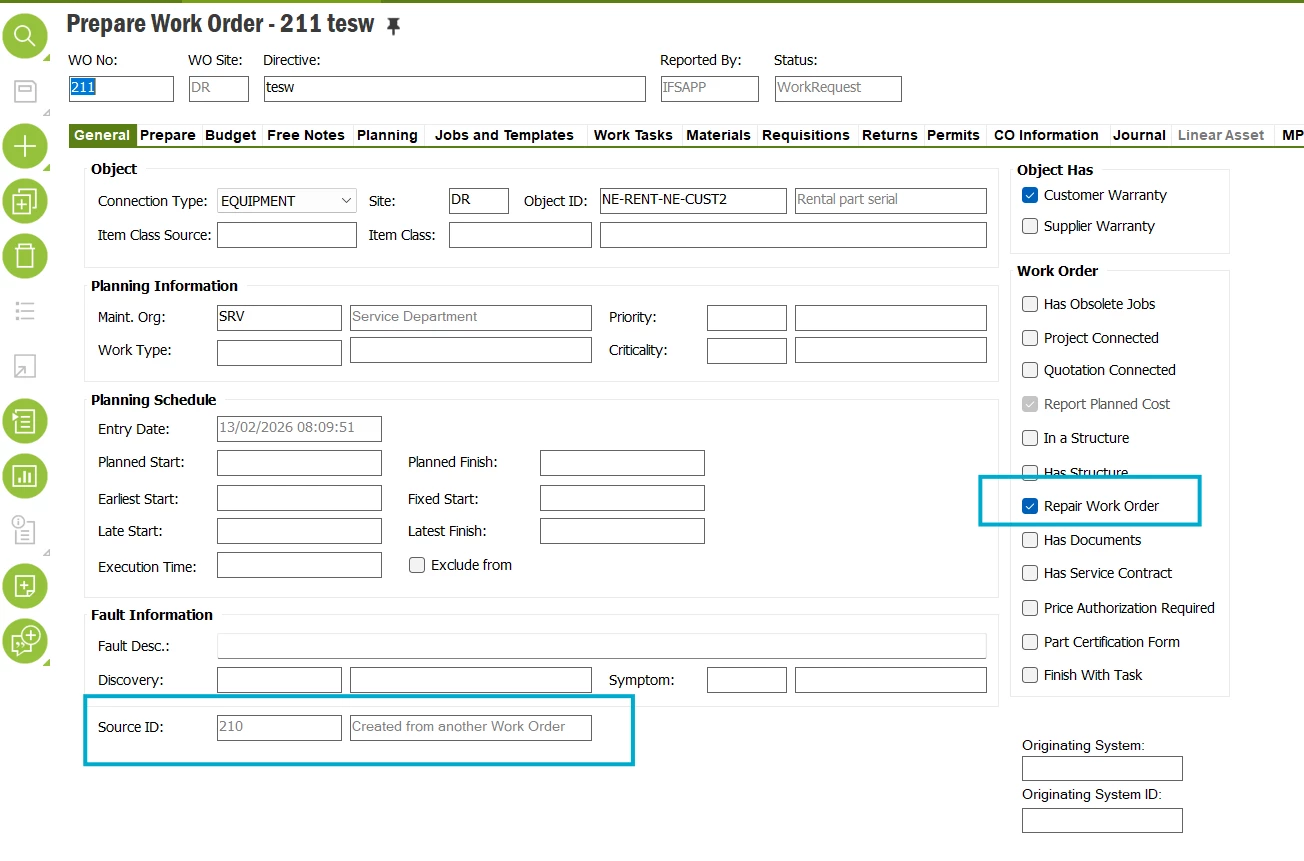This screenshot has width=1304, height=861.
Task: Enable the Has Documents checkbox
Action: pos(1030,540)
